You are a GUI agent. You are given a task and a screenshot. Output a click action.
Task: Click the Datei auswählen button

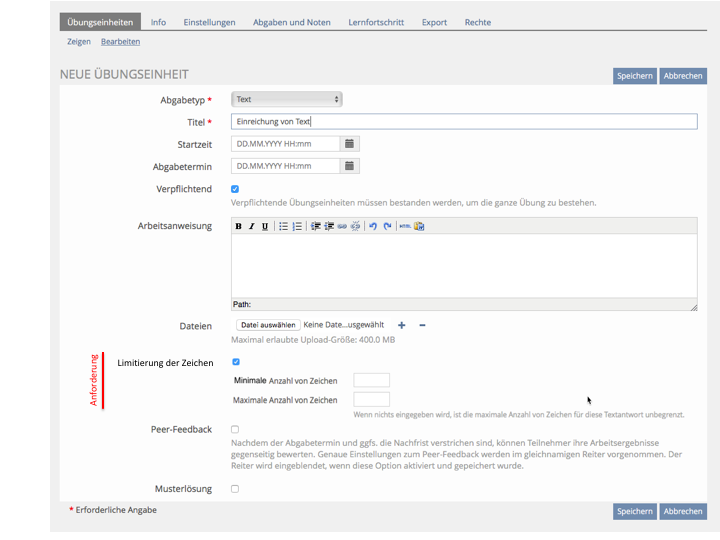coord(268,325)
